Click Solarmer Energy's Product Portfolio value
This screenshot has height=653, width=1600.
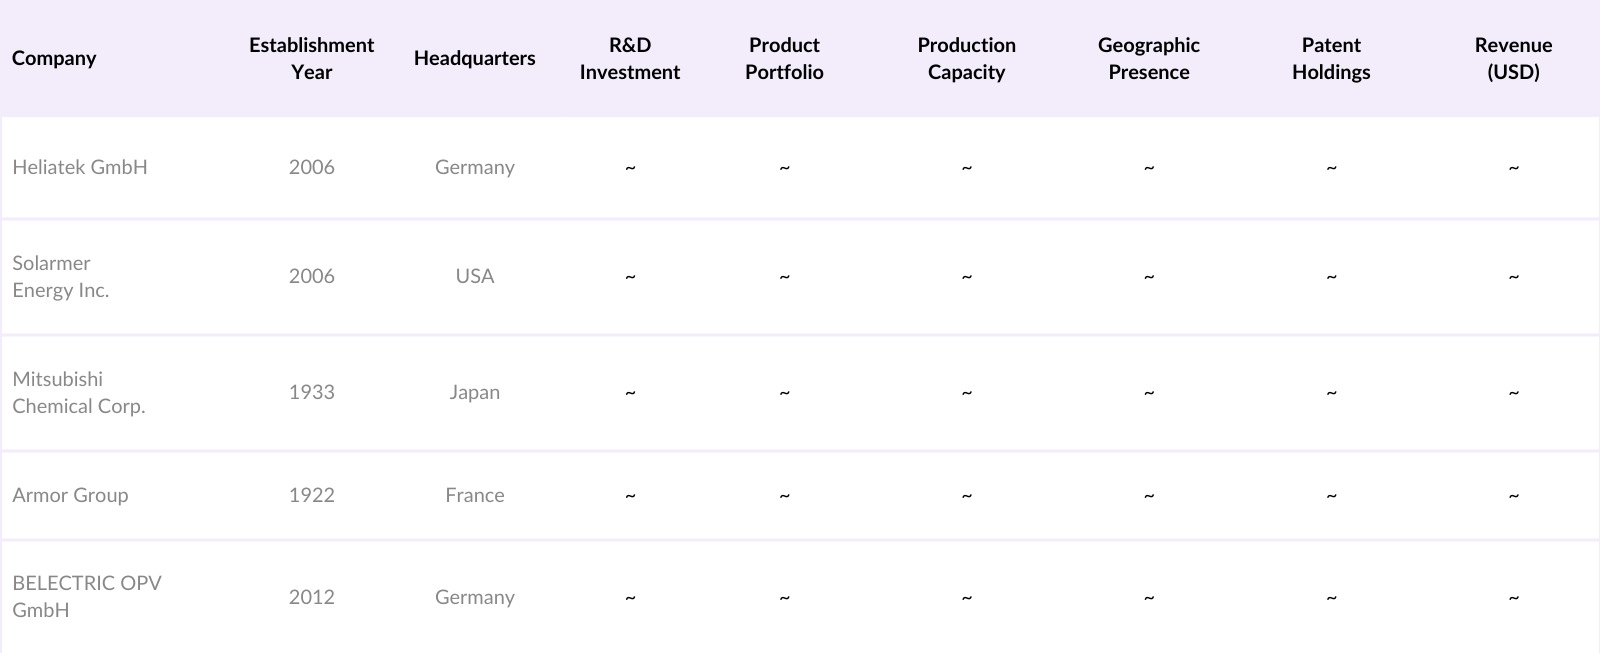tap(784, 276)
